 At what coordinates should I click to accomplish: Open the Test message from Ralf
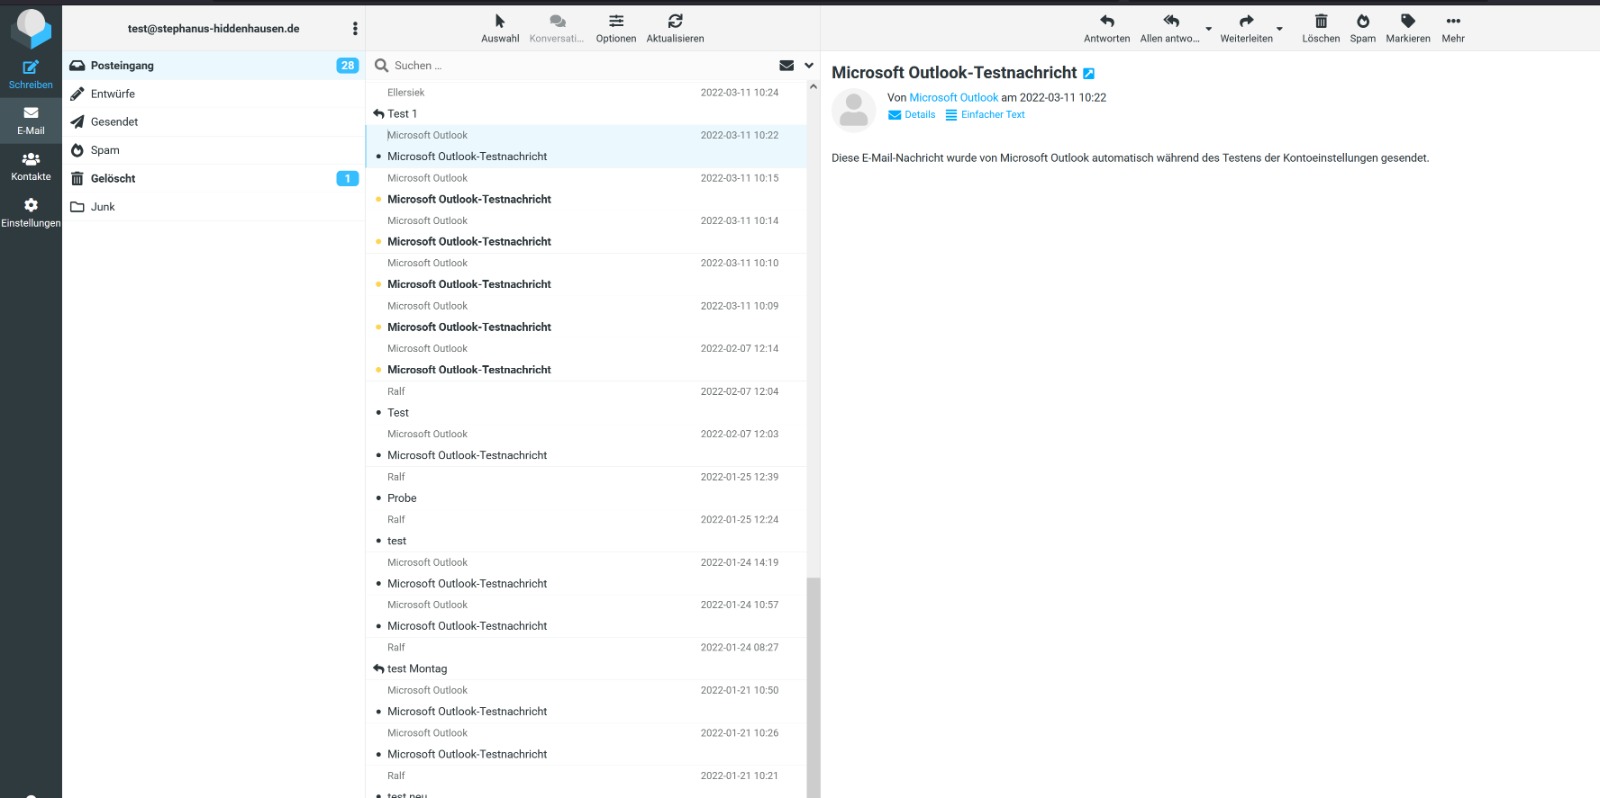click(586, 402)
